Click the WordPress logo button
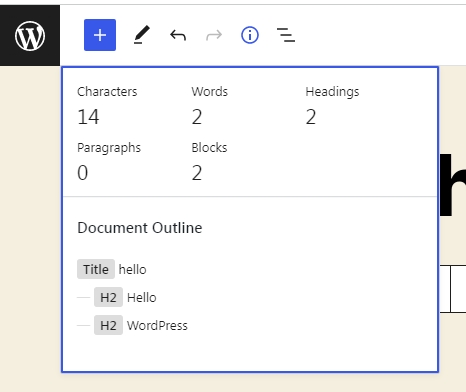The image size is (466, 392). tap(30, 35)
